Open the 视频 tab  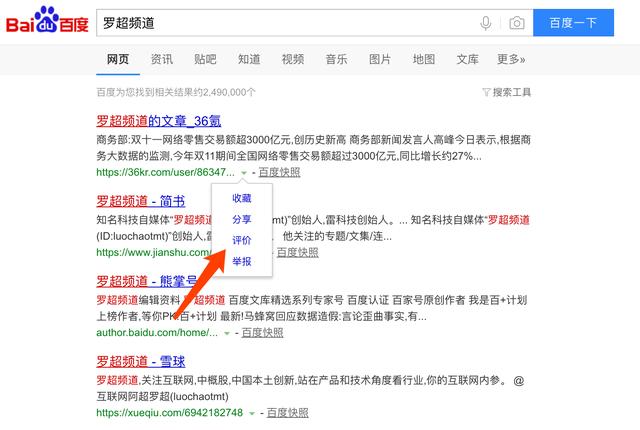(293, 60)
